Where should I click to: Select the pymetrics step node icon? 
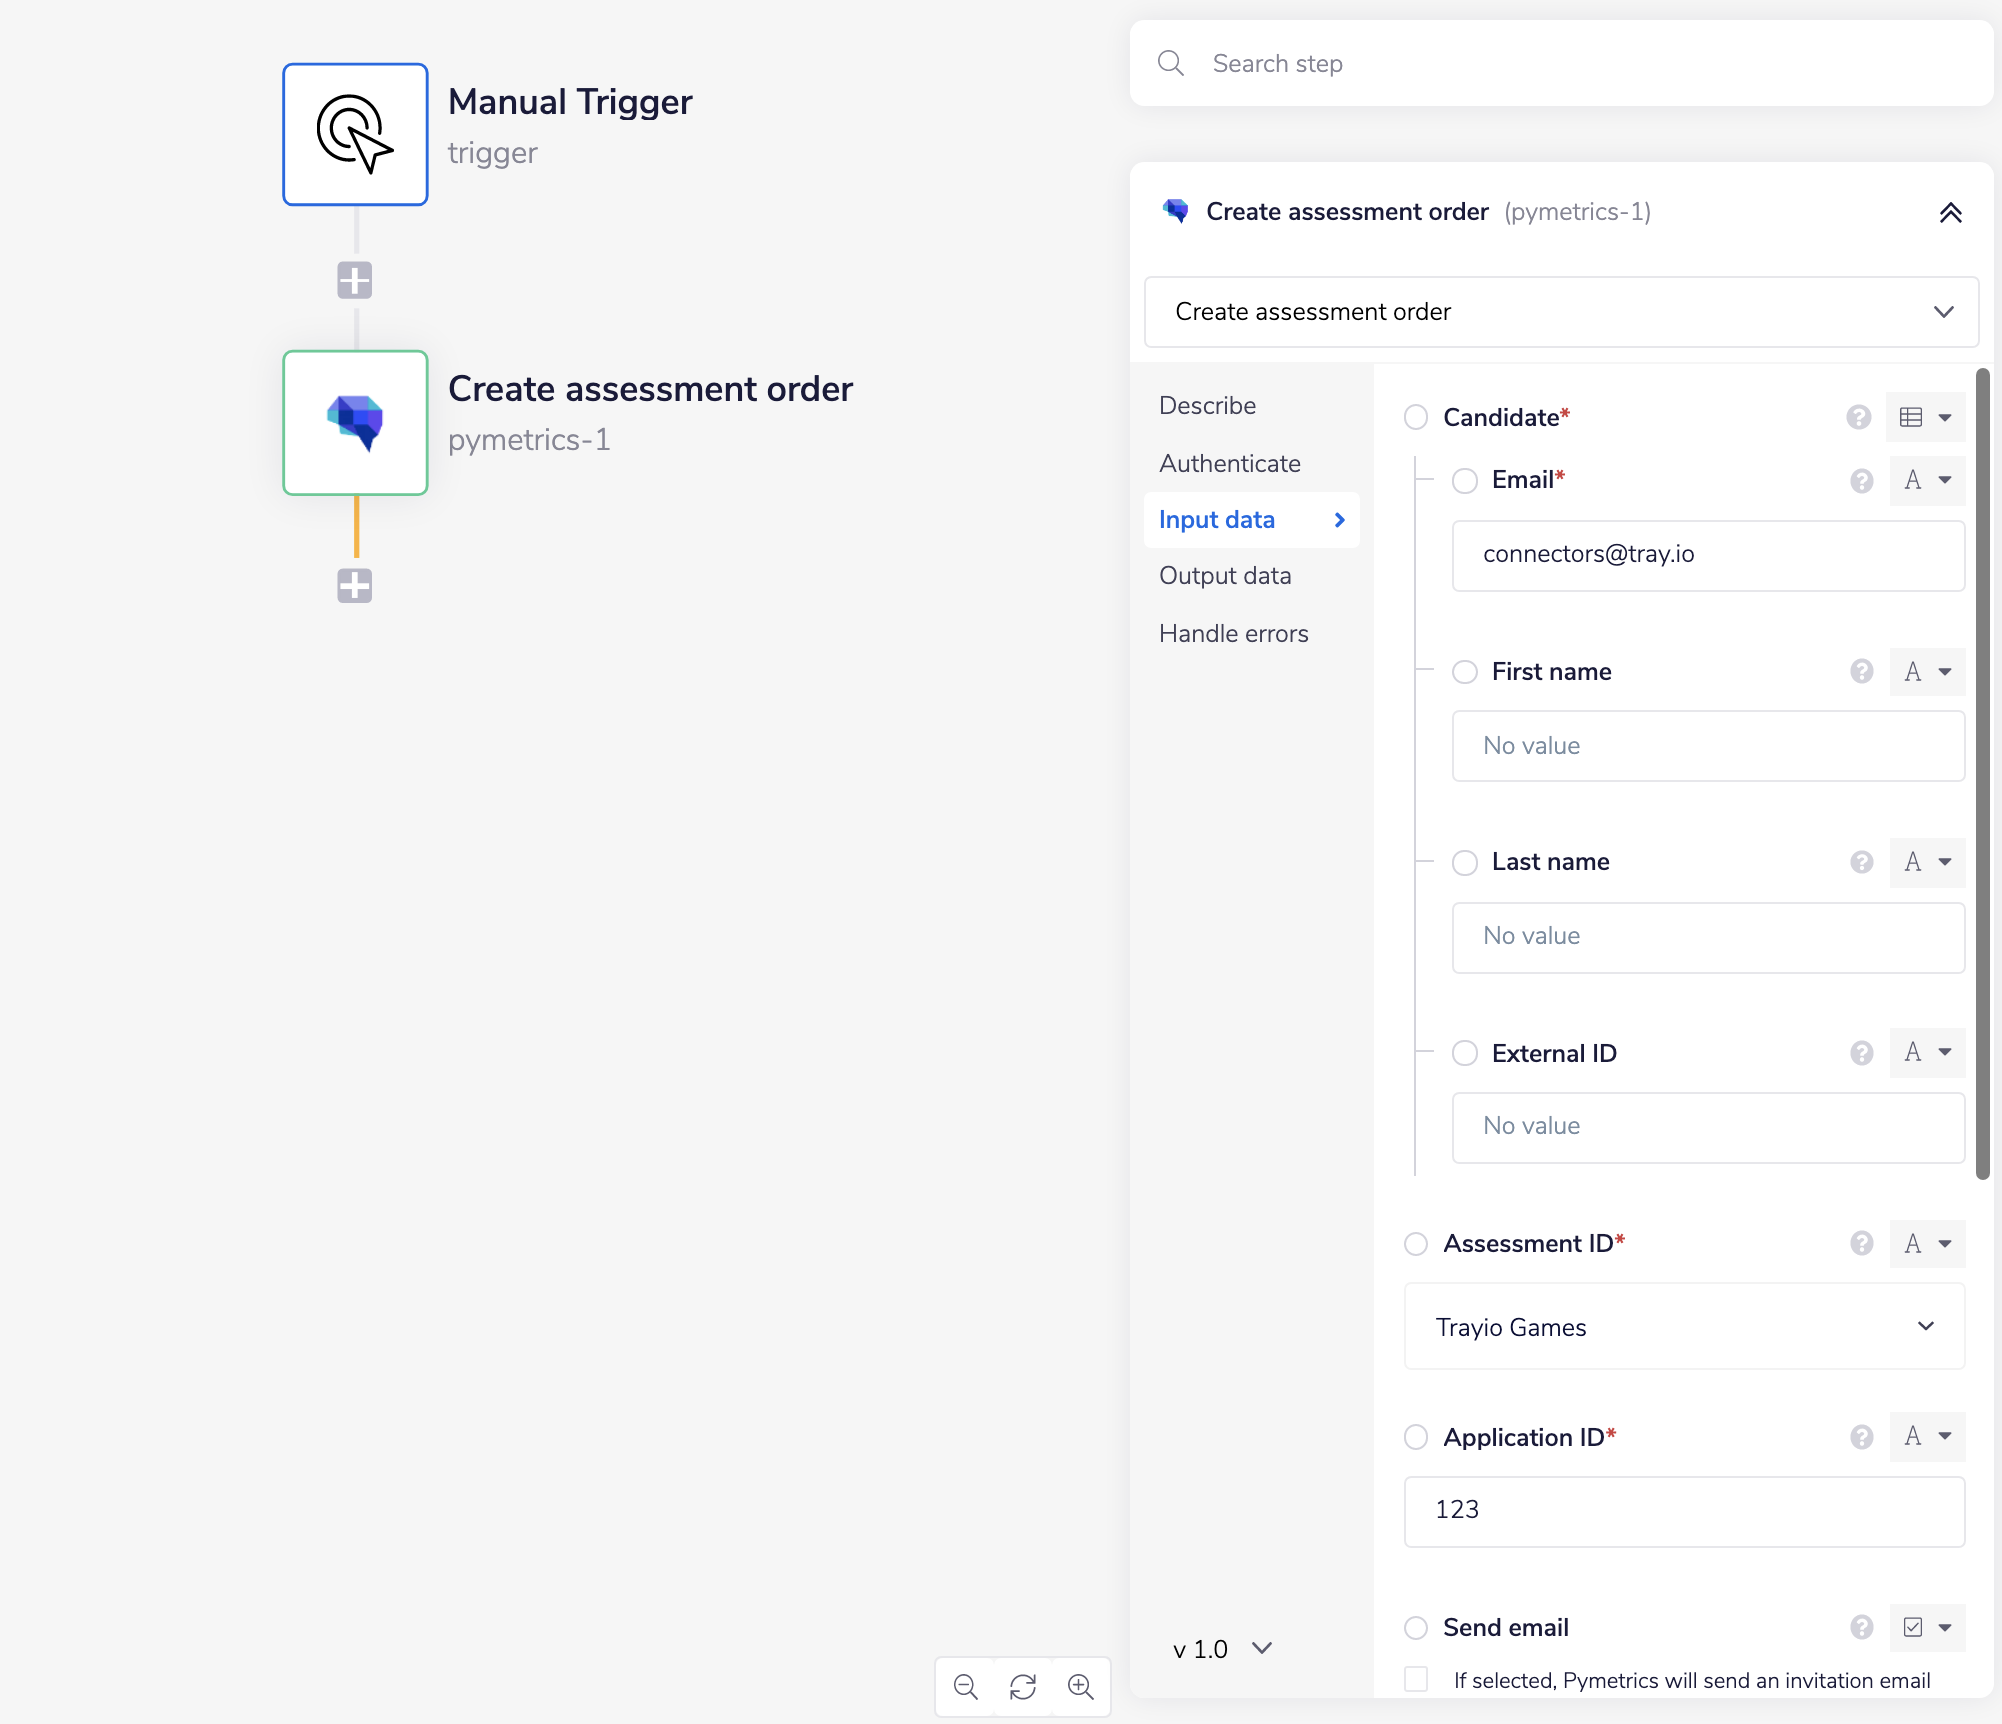point(355,422)
